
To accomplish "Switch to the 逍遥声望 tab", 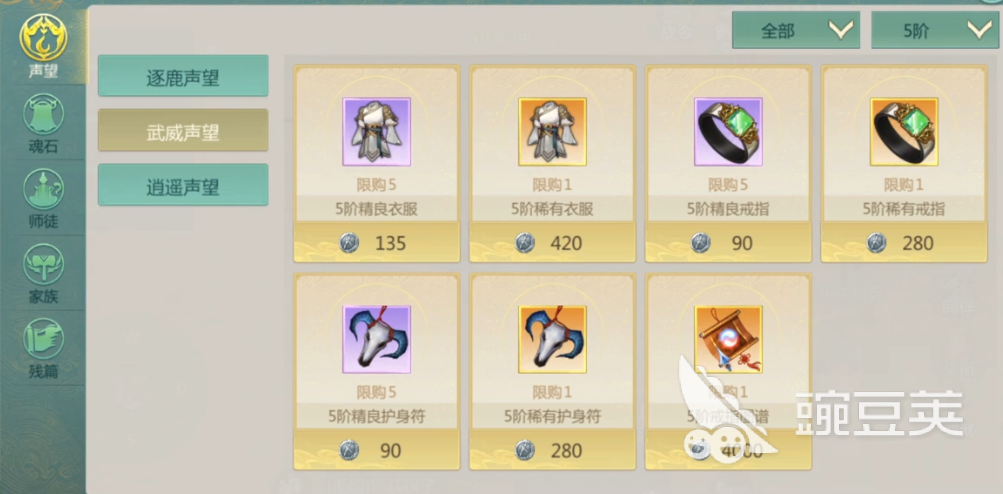I will pos(183,185).
